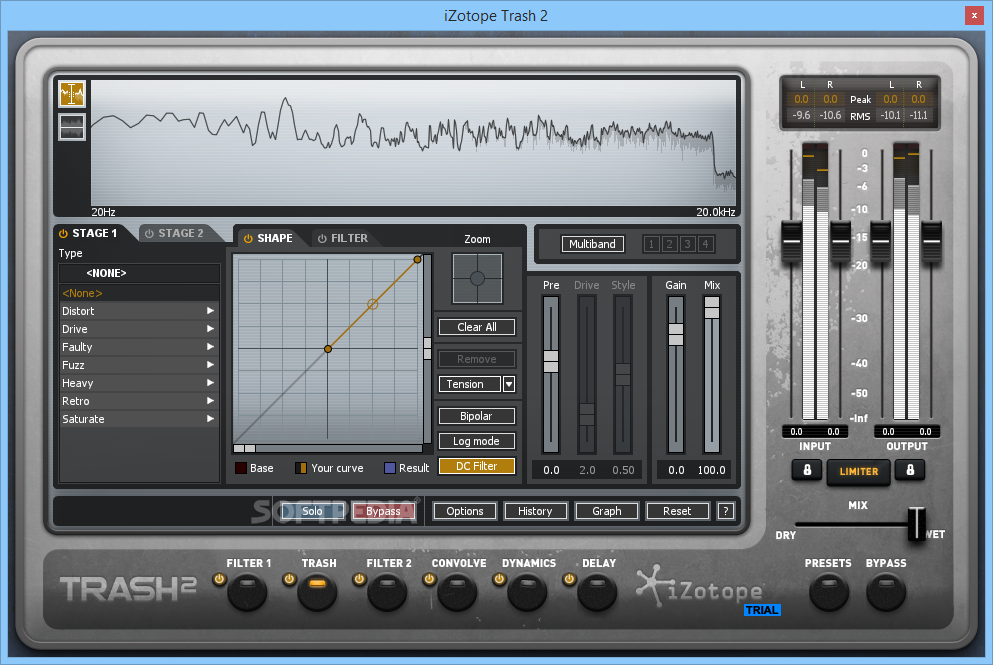
Task: Expand the Faulty category
Action: pyautogui.click(x=139, y=347)
